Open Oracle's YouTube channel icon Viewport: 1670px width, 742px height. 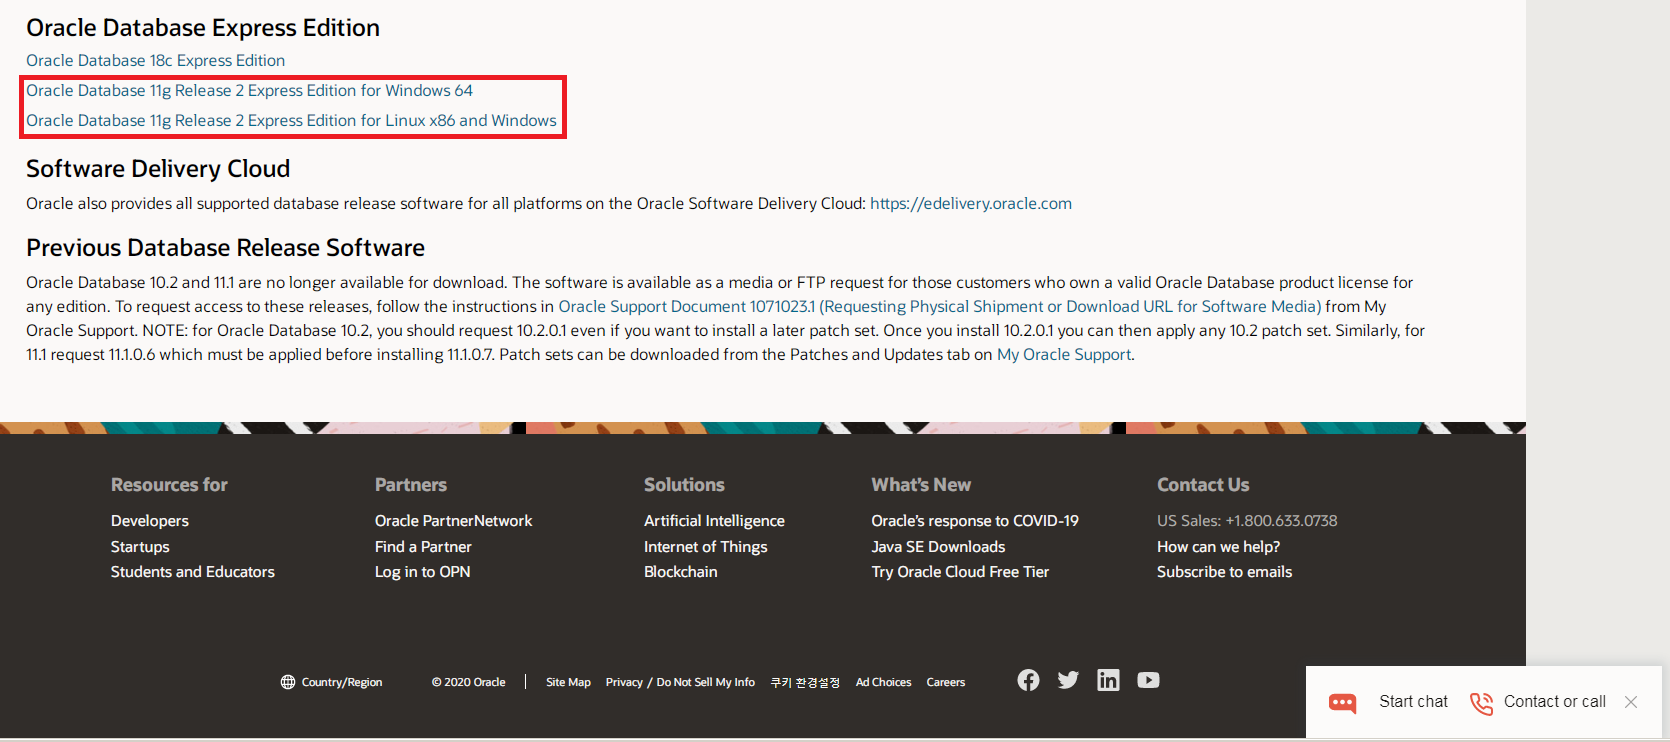[x=1148, y=680]
